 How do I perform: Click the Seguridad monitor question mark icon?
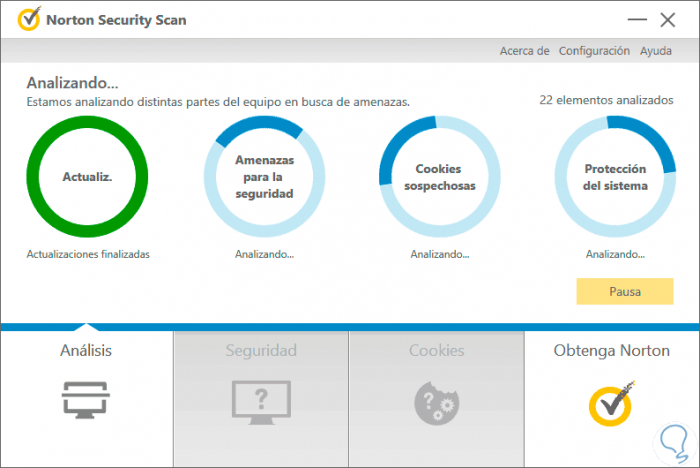pos(261,402)
